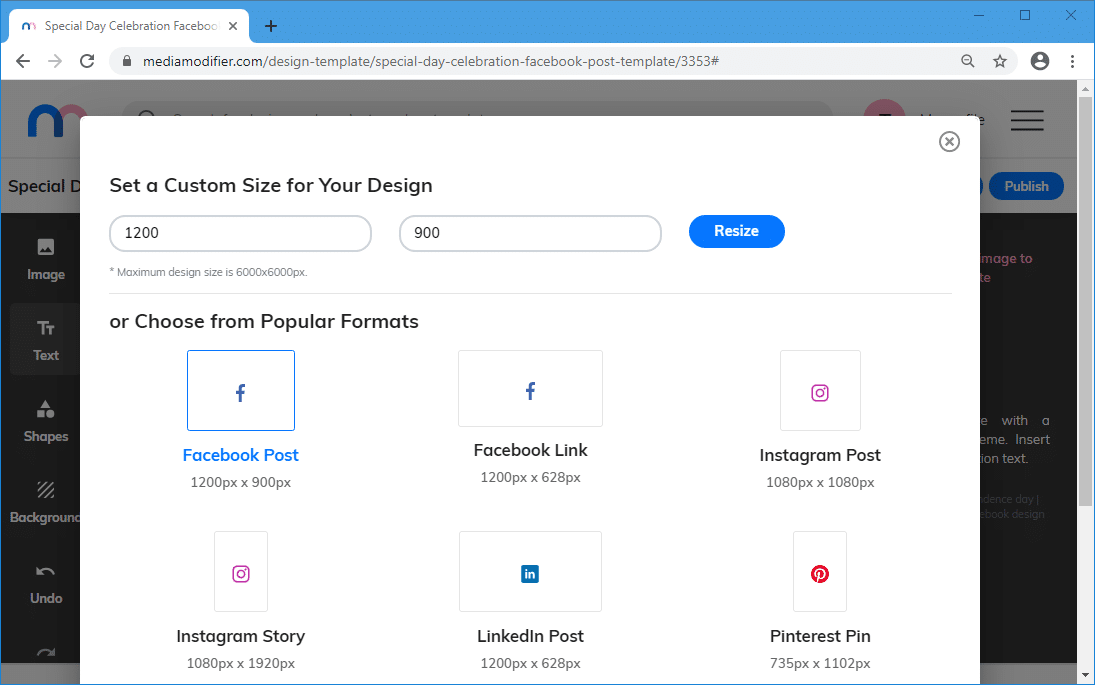
Task: Open the Background tool in sidebar
Action: (43, 502)
